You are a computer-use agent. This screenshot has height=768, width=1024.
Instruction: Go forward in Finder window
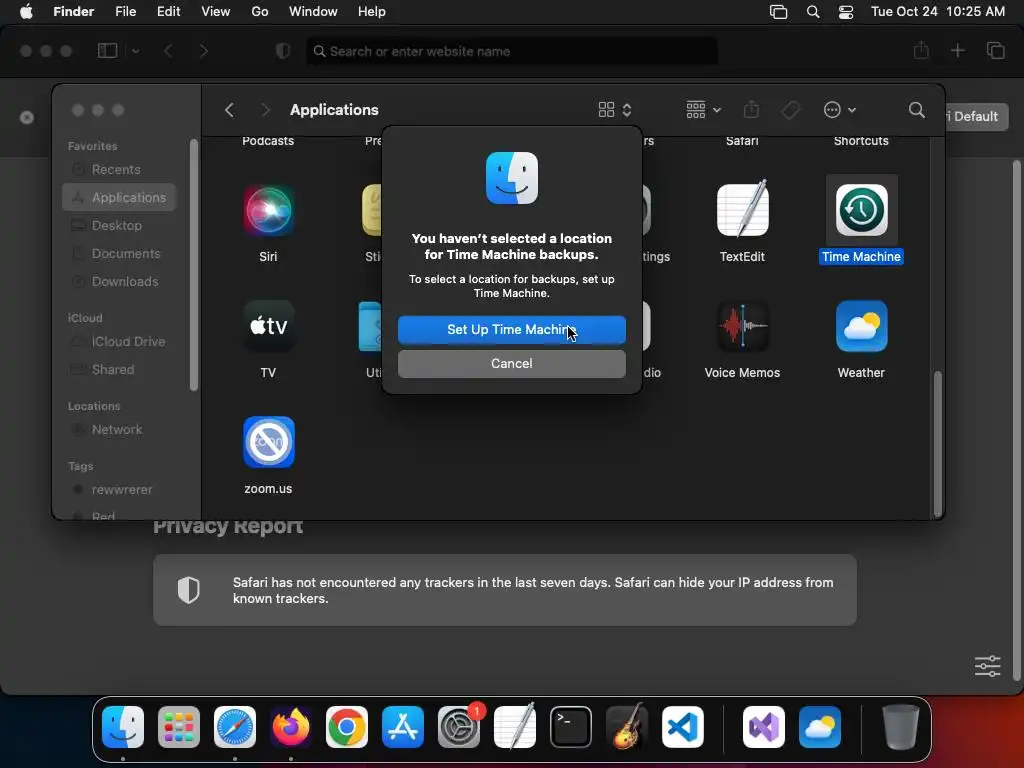click(x=265, y=110)
